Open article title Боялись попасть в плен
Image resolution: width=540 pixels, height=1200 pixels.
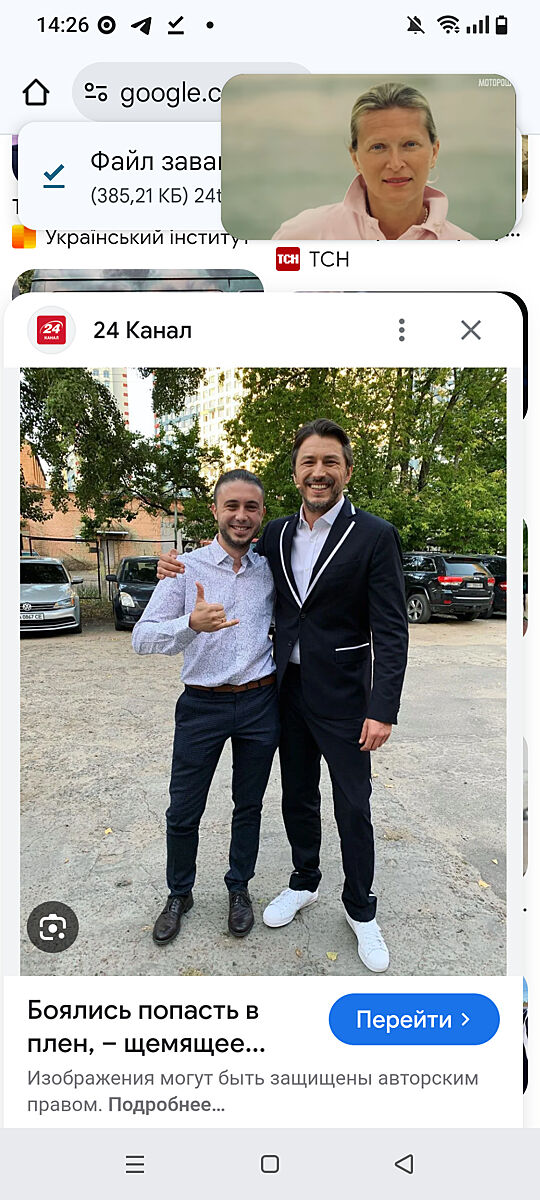click(x=147, y=1026)
